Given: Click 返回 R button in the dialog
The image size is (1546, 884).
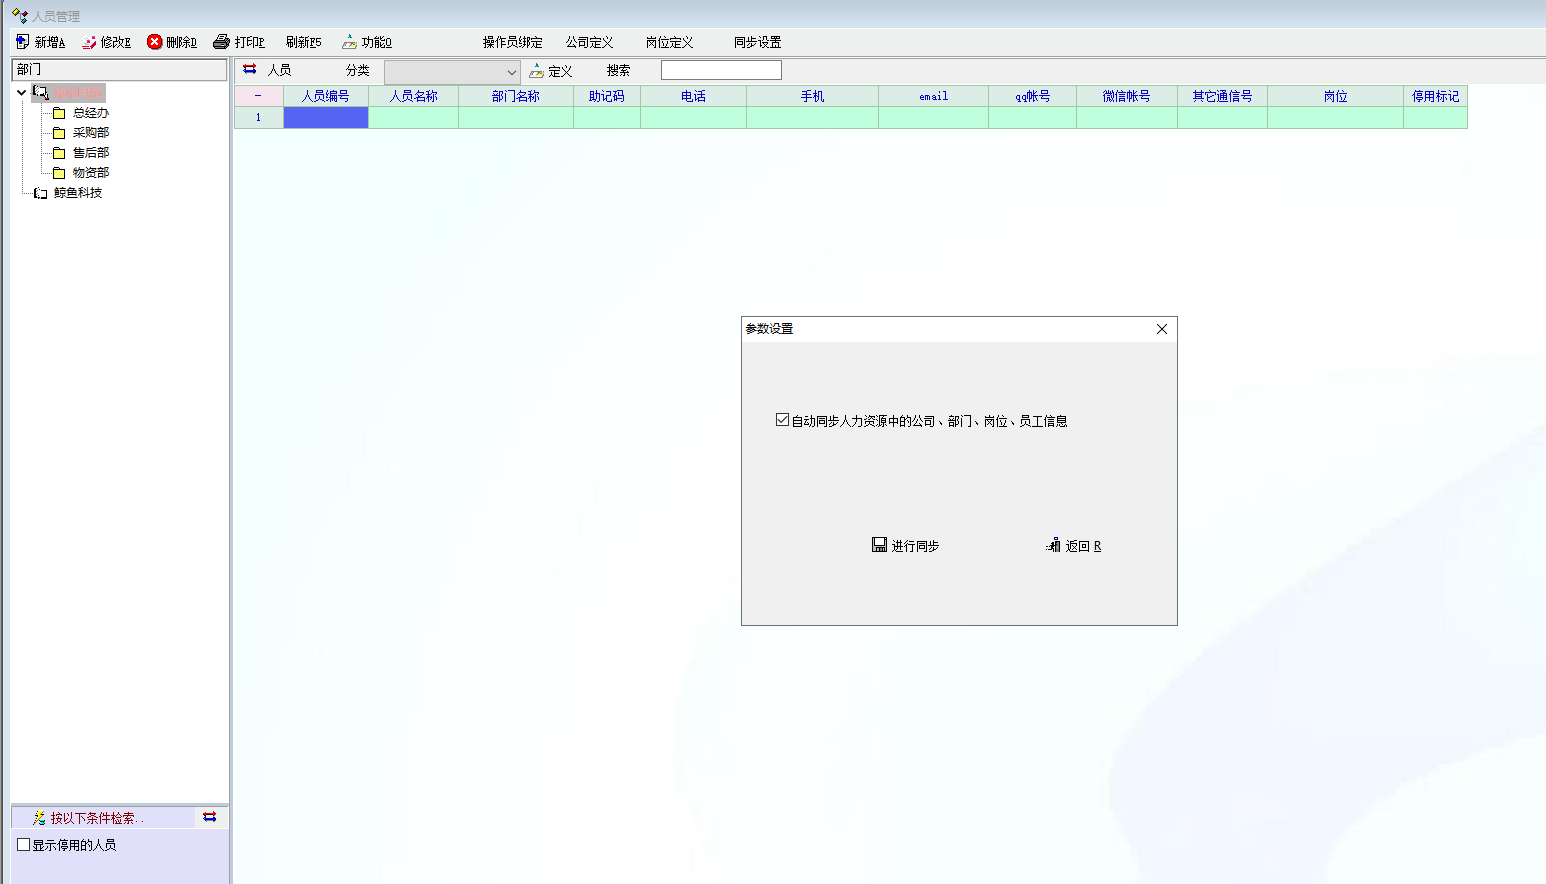Looking at the screenshot, I should click(1073, 546).
